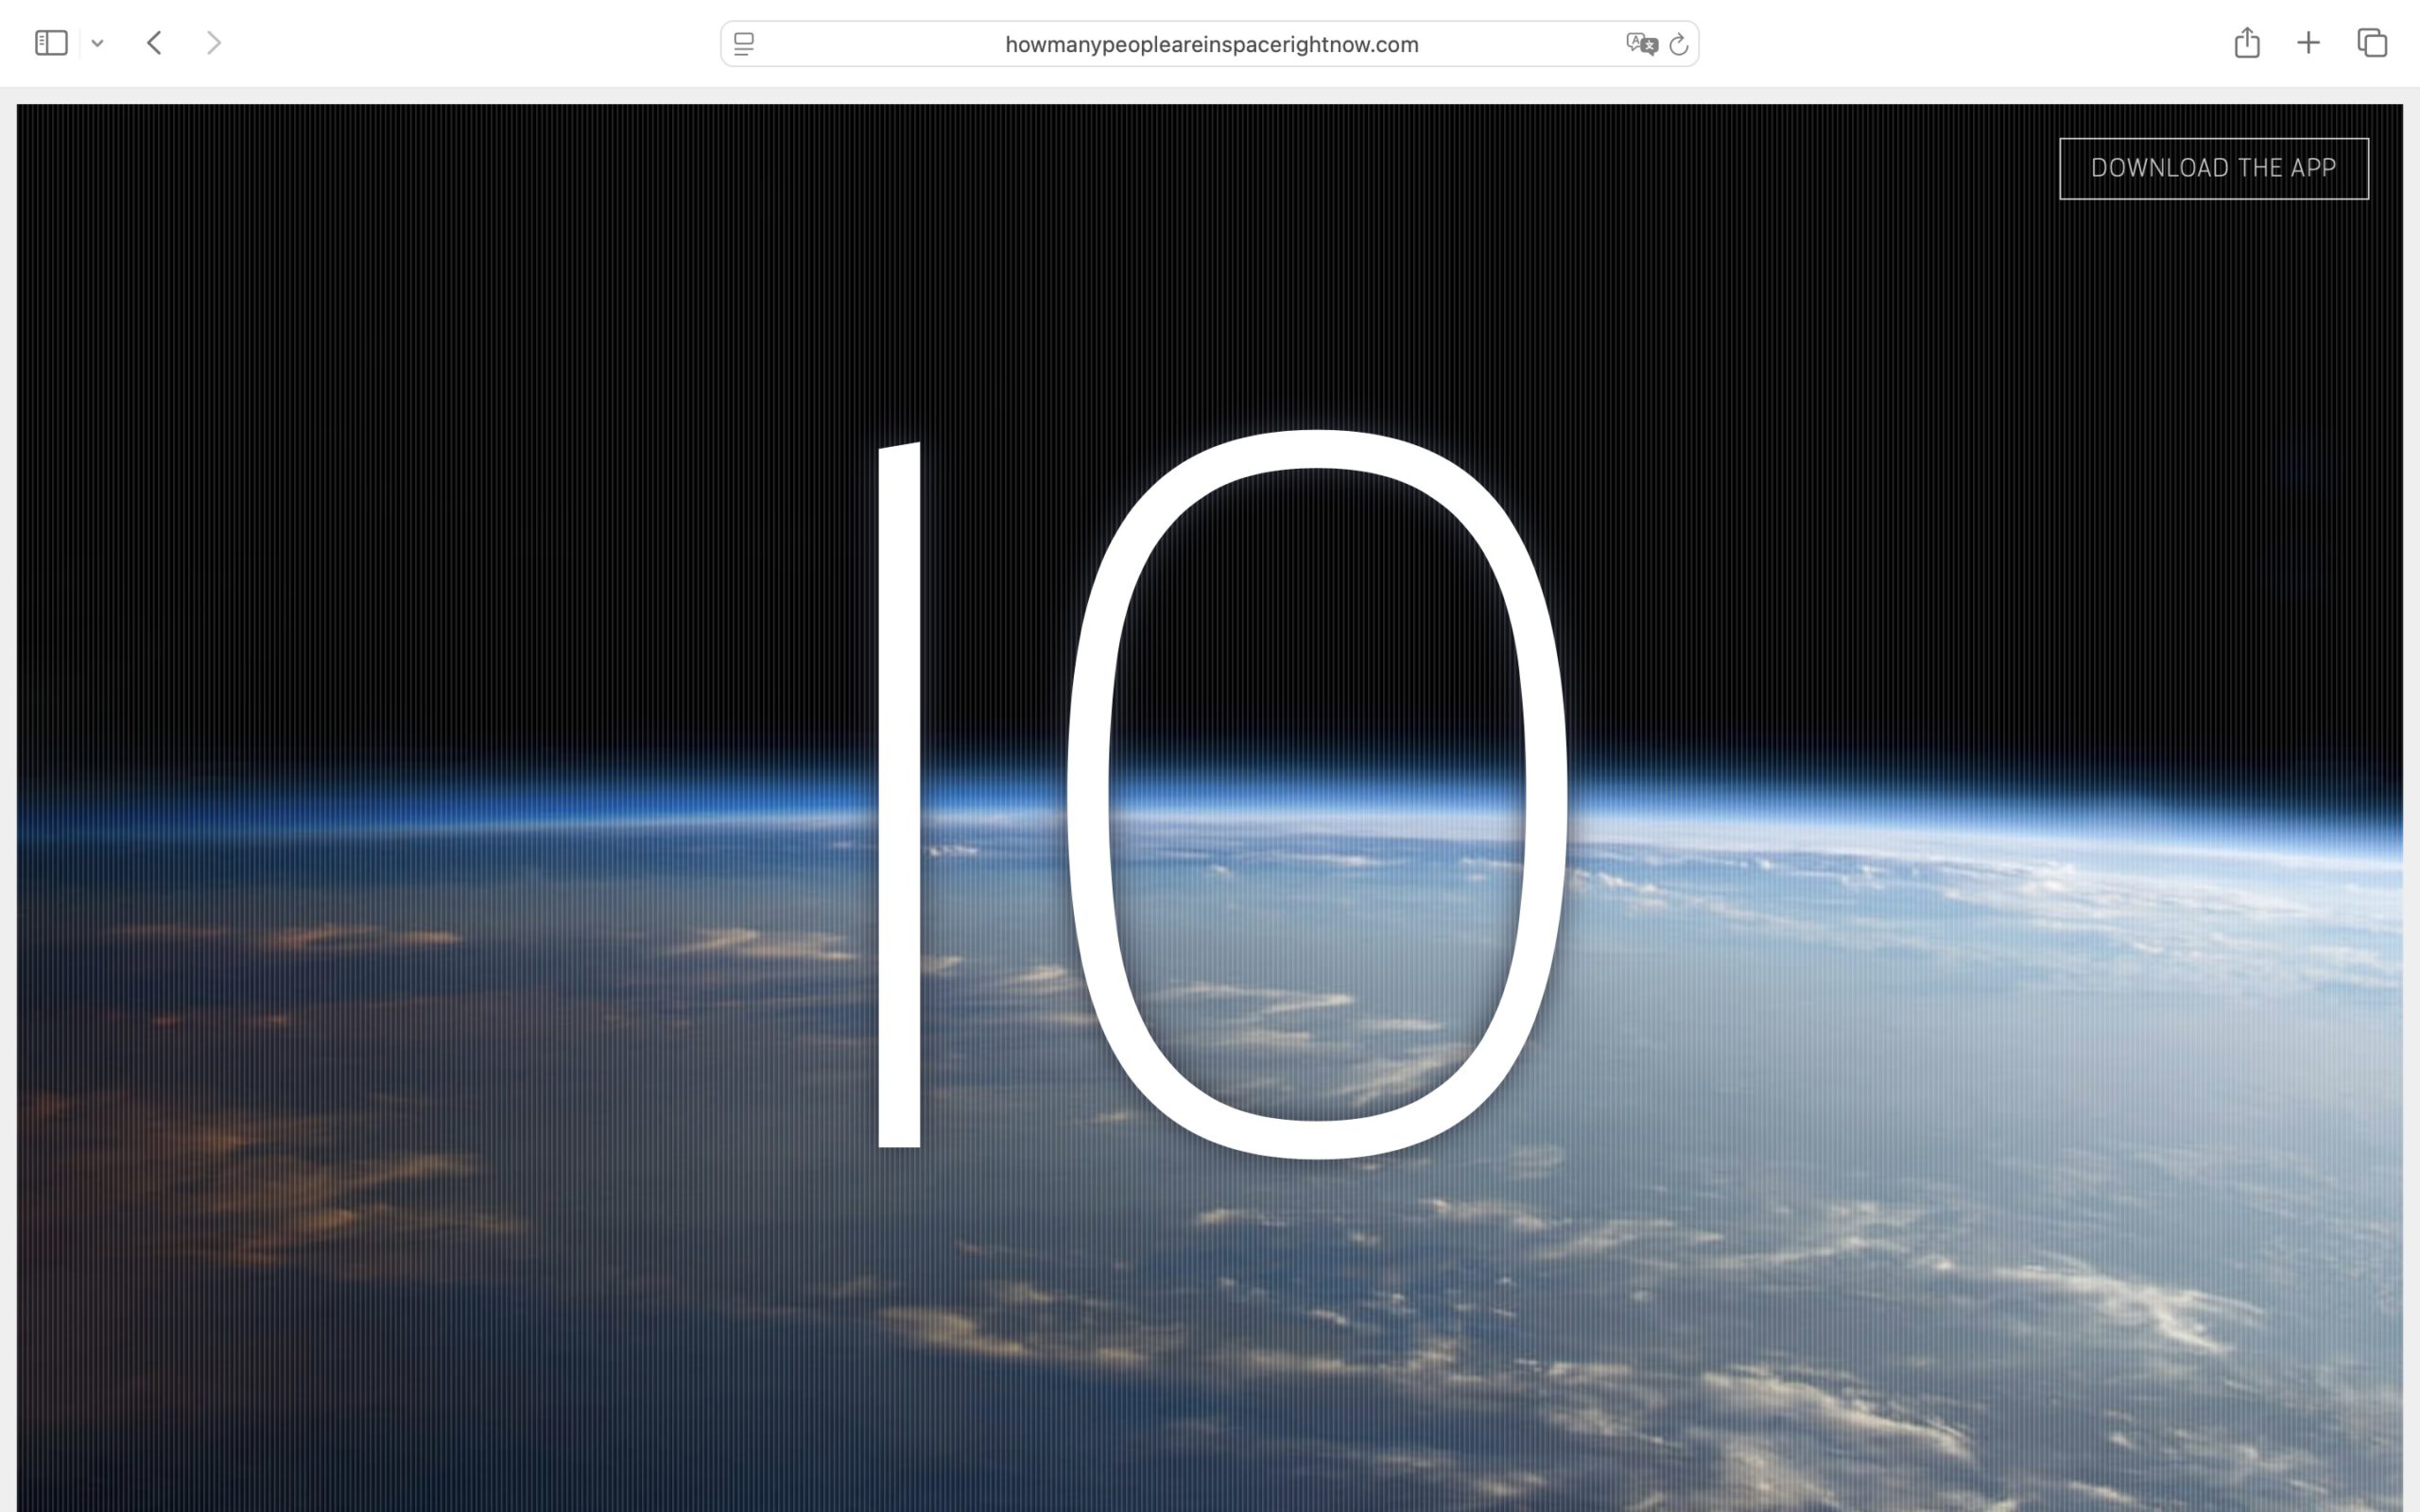Go back to the previous page

tap(154, 43)
